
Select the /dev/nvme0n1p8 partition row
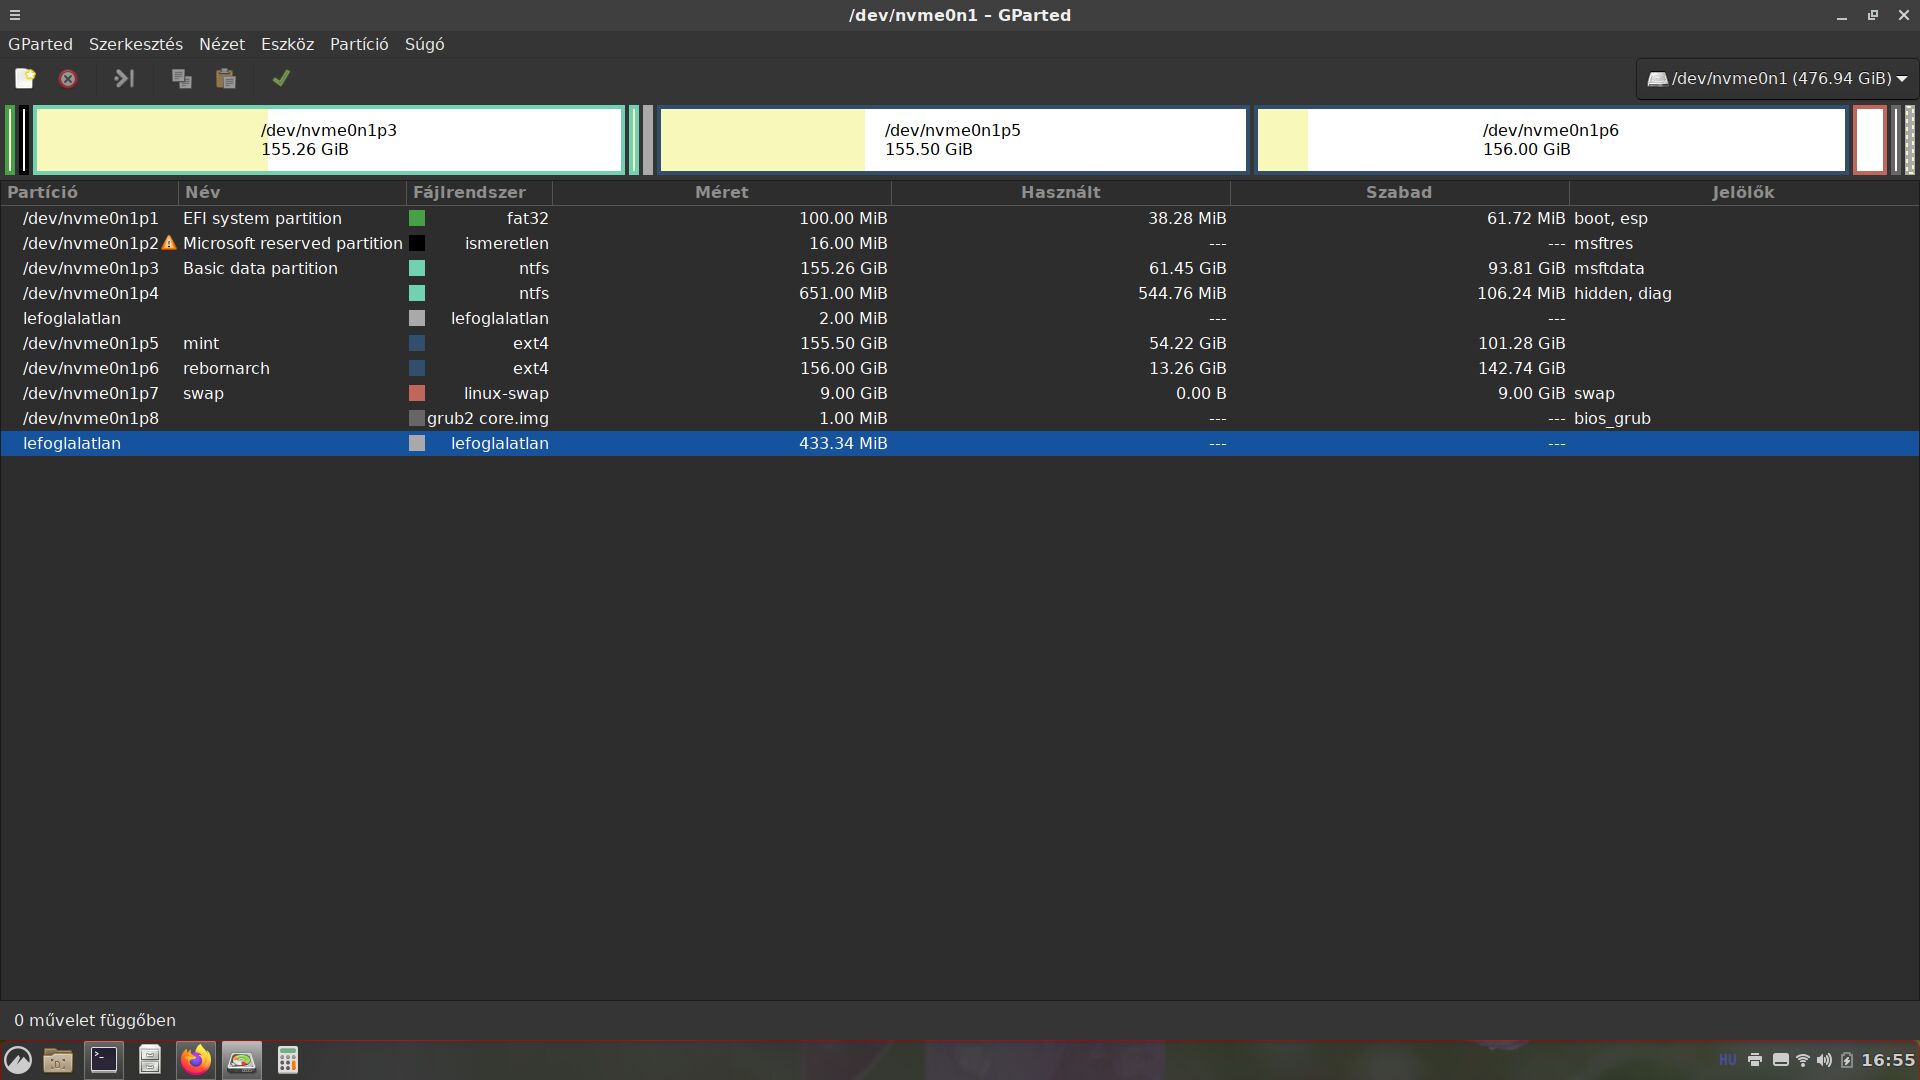tap(960, 418)
